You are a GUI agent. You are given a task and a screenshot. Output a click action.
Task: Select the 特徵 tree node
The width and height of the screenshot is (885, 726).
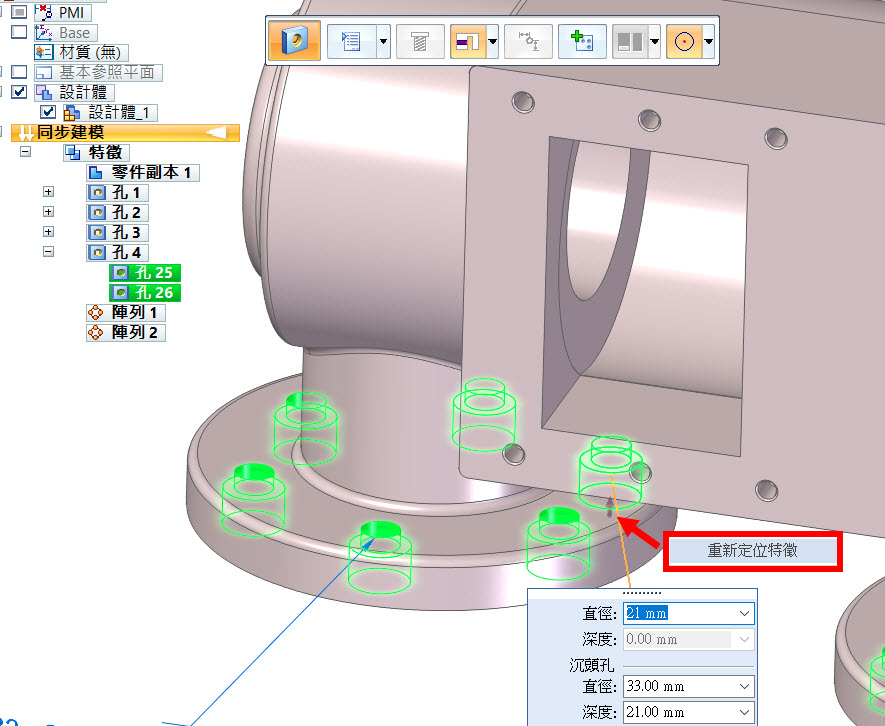[x=97, y=152]
